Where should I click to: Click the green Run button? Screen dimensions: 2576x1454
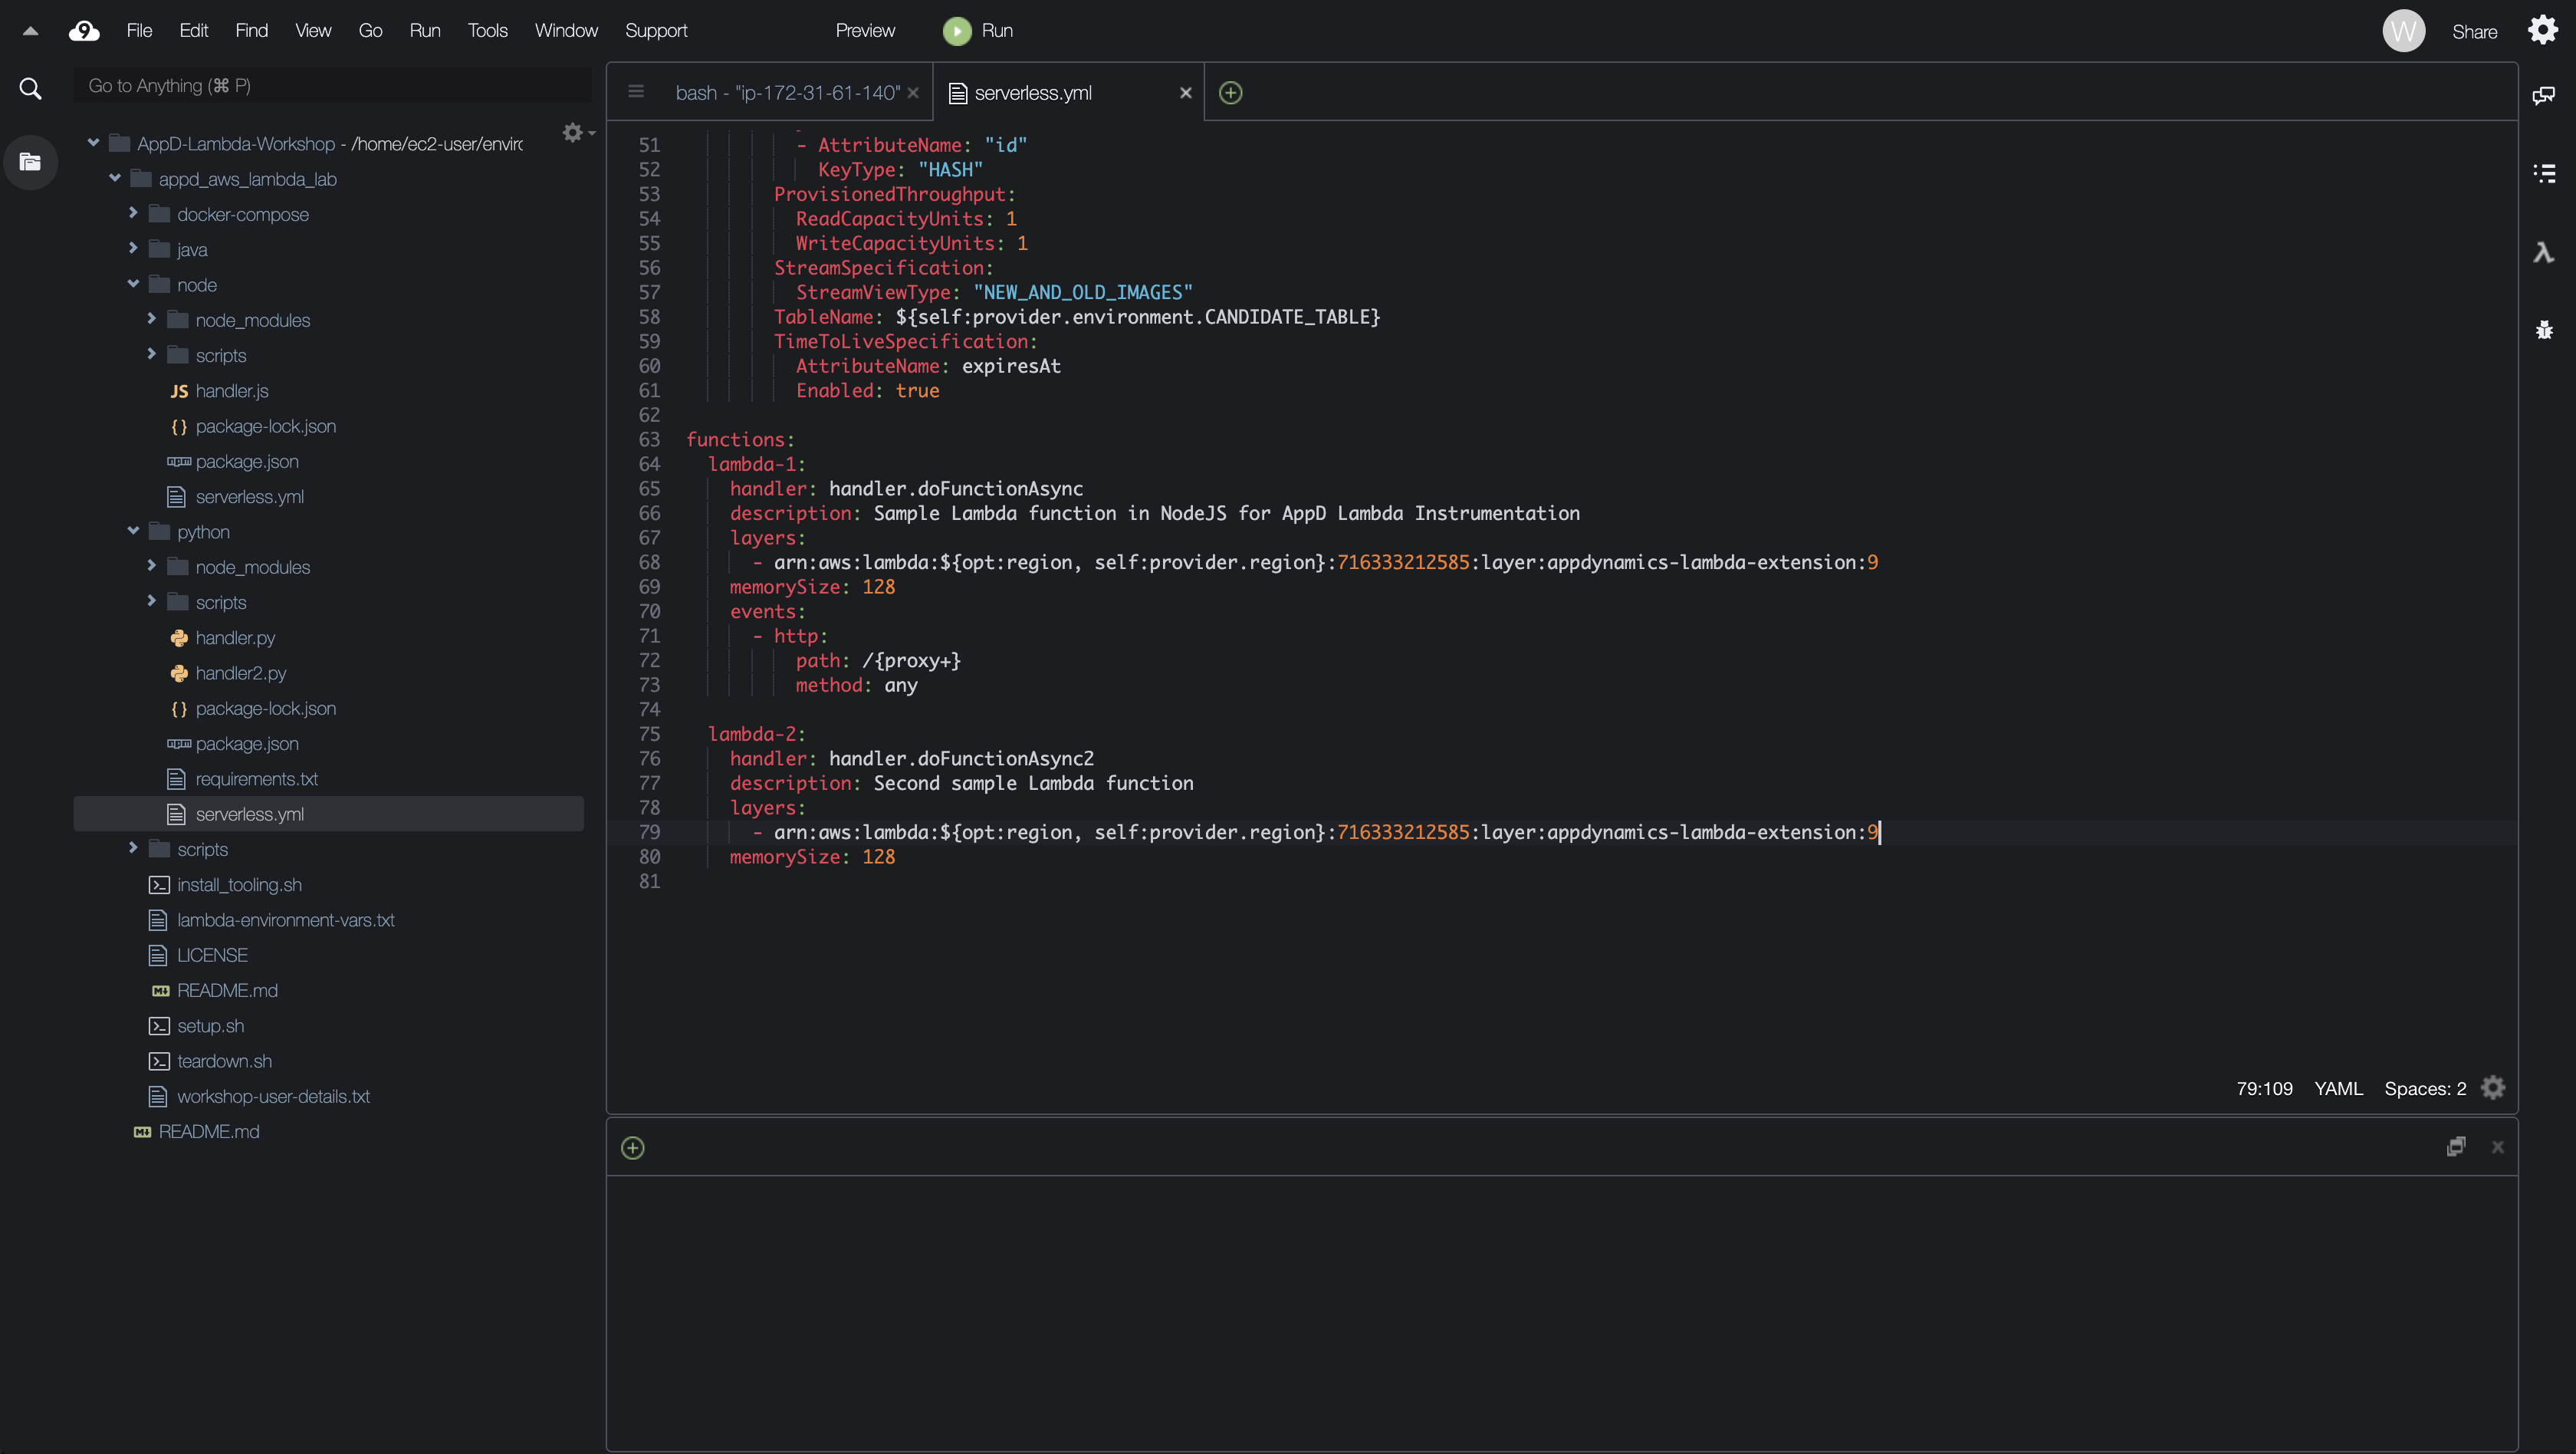tap(978, 31)
